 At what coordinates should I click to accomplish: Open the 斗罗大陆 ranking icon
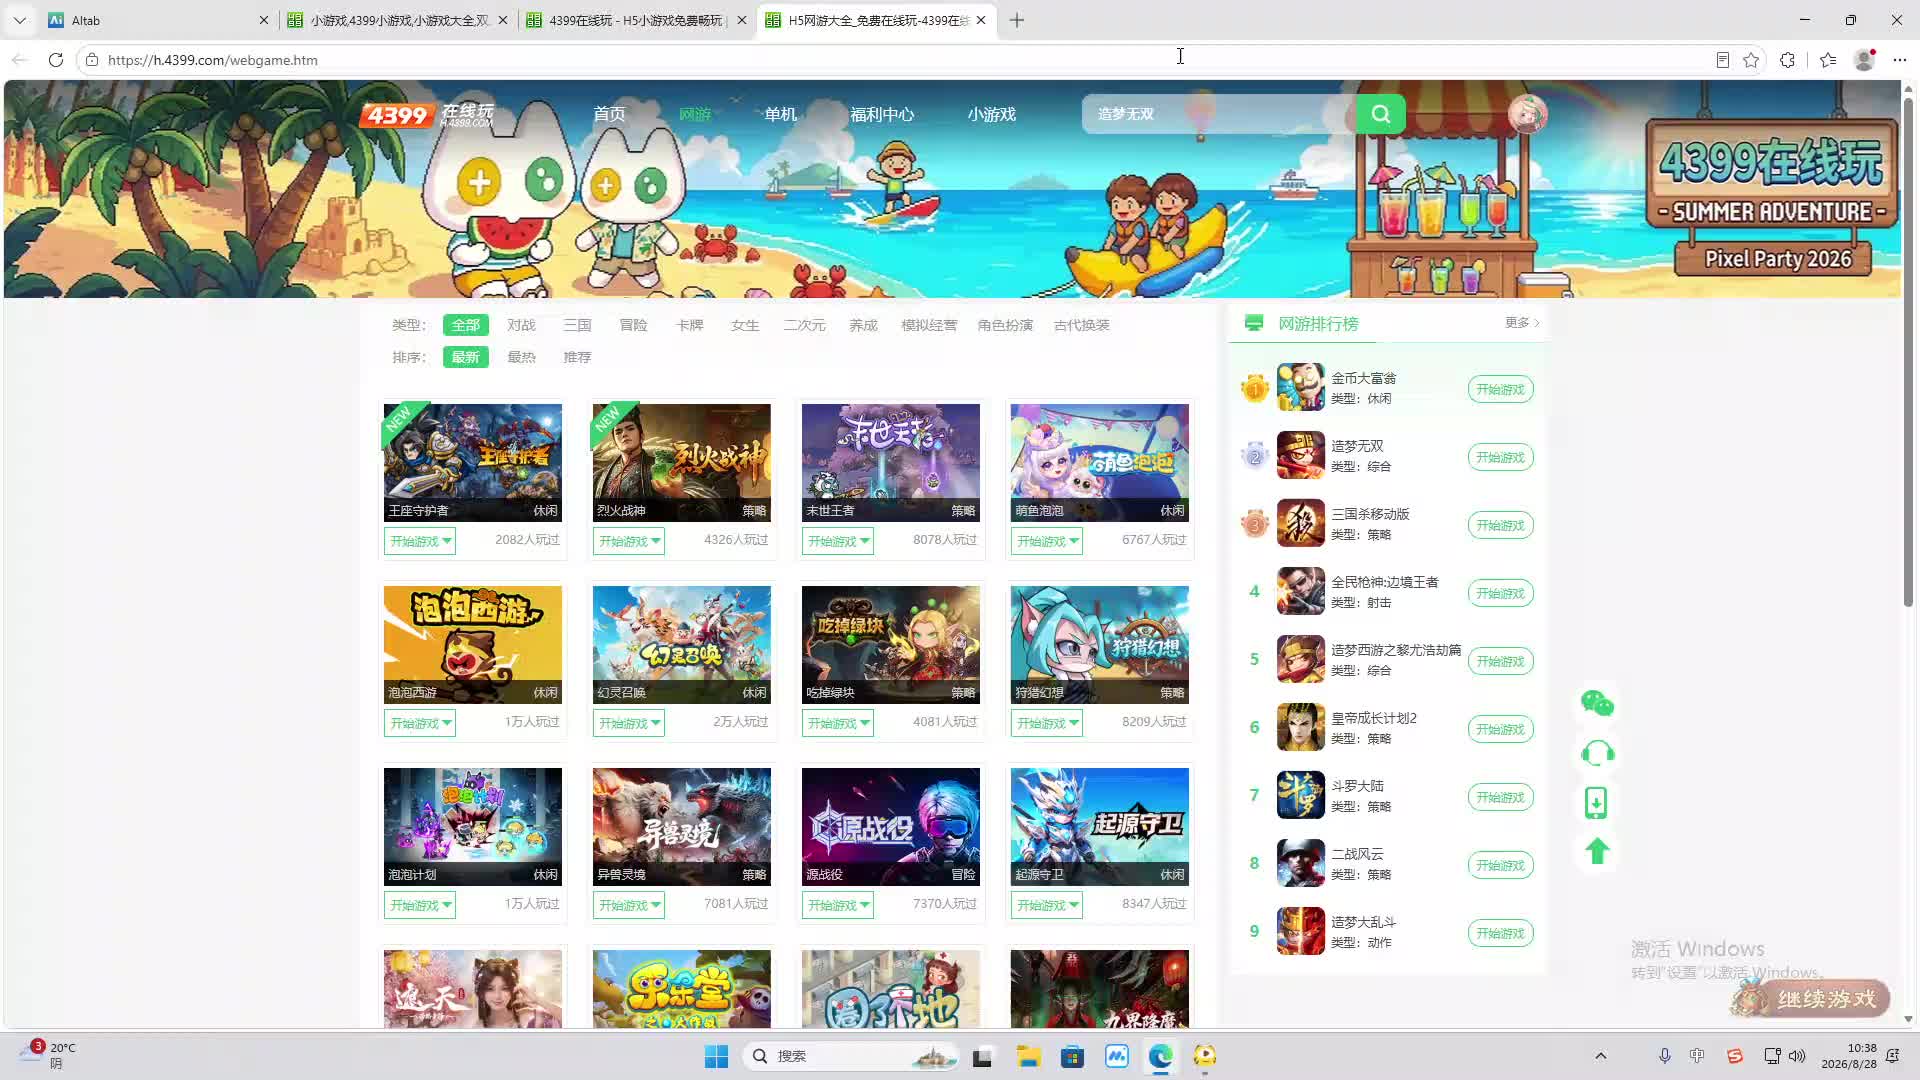(1300, 795)
